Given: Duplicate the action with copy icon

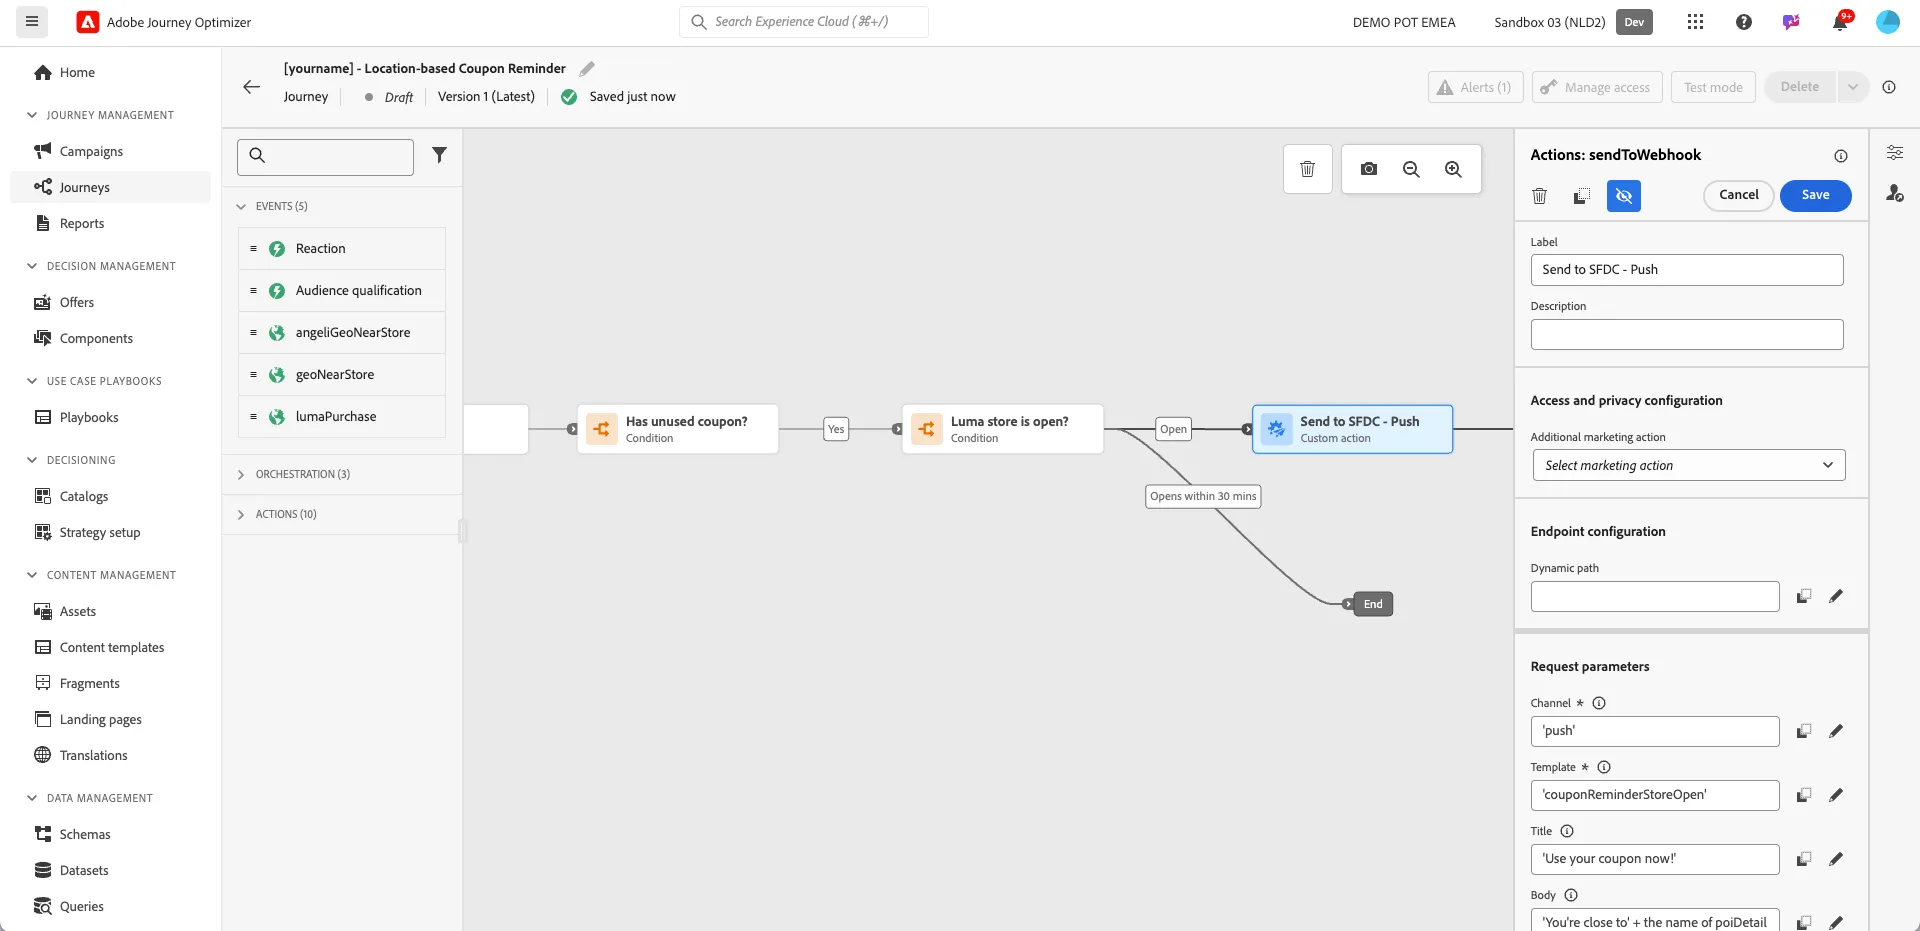Looking at the screenshot, I should point(1582,196).
